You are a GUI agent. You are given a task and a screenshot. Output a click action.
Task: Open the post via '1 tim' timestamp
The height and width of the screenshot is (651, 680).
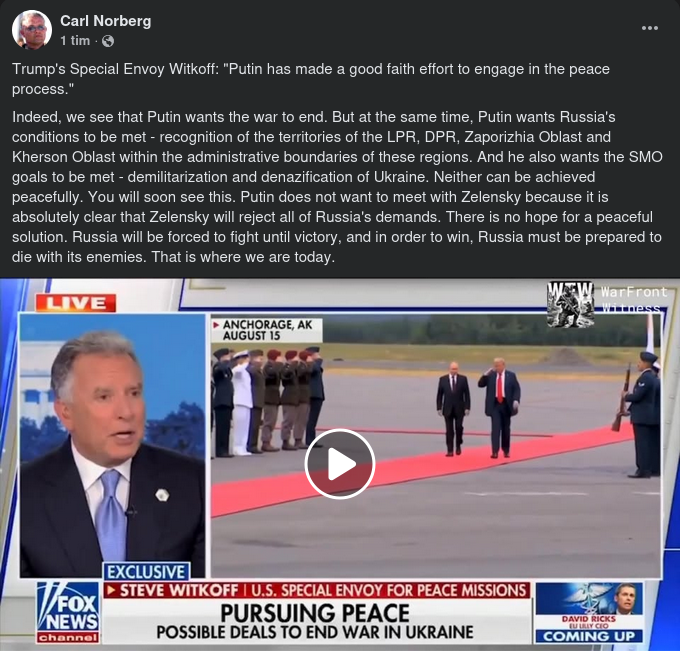[75, 41]
